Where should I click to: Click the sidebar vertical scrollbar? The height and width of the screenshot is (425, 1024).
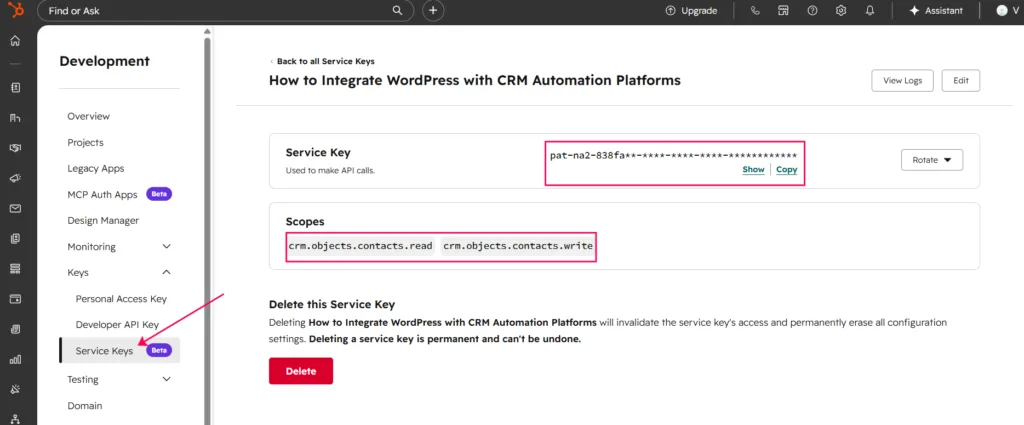[208, 230]
